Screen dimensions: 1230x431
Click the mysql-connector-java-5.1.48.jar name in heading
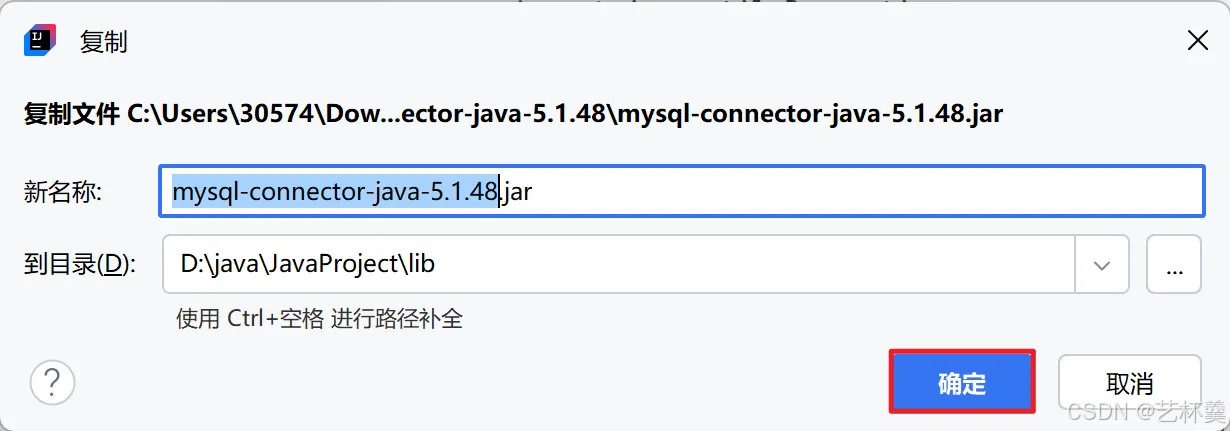coord(811,113)
